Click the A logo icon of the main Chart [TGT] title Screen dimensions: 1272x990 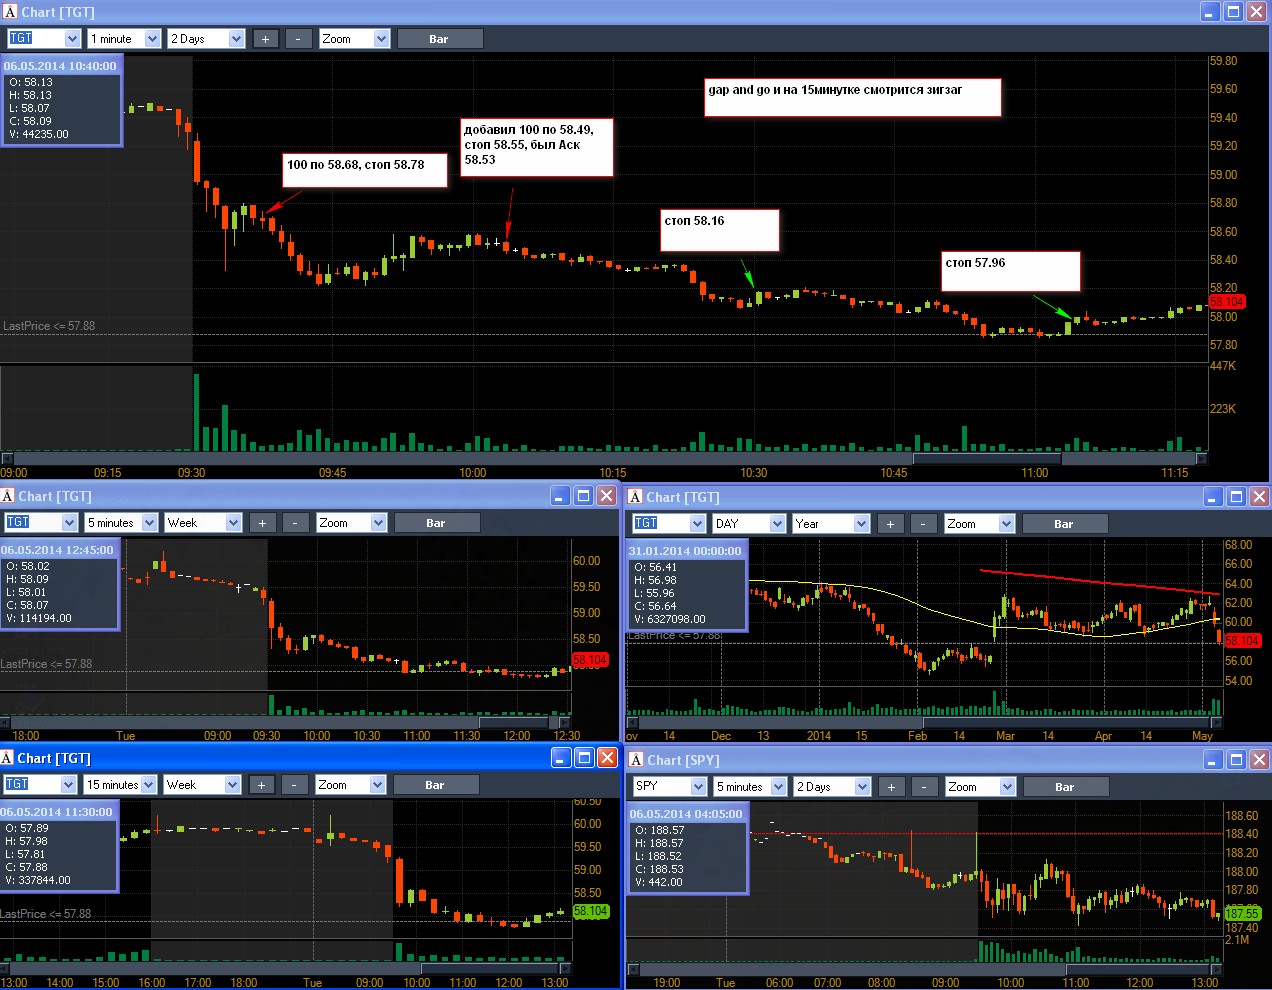point(10,12)
